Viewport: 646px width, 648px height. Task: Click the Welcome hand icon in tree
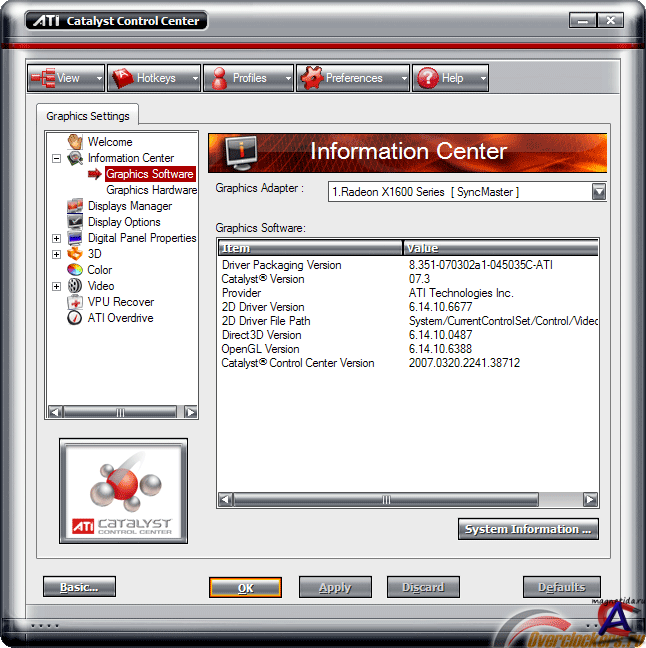click(75, 142)
